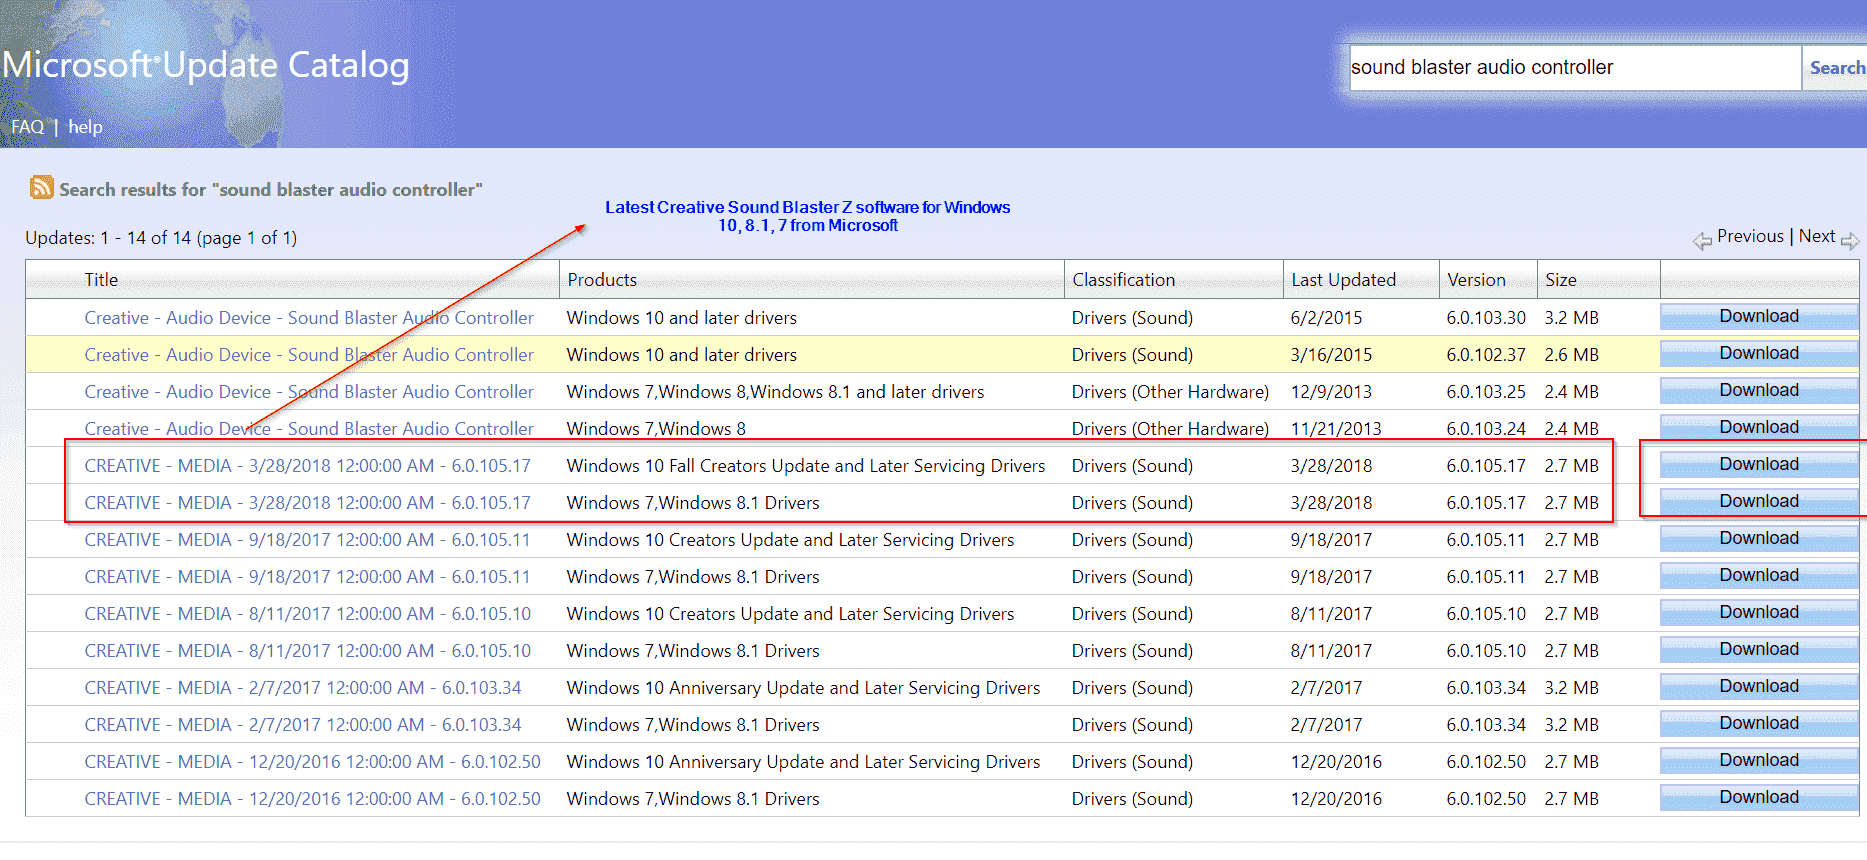Open CREATIVE MEDIA 12/20/2016 title for Windows 10
The width and height of the screenshot is (1867, 860).
pyautogui.click(x=312, y=762)
